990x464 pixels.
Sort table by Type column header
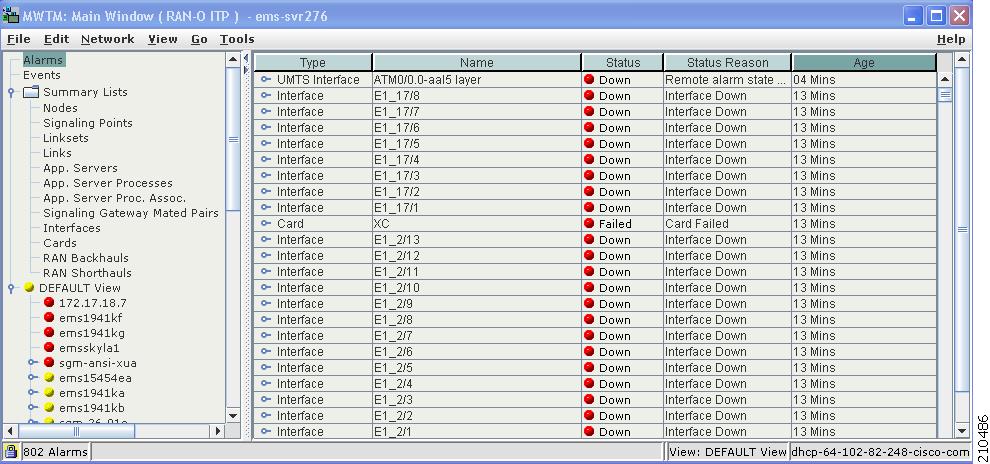(313, 62)
